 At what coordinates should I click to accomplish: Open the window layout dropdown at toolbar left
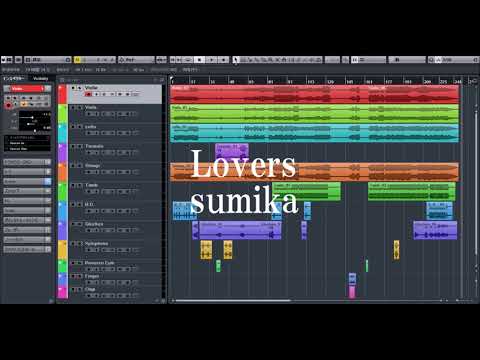[48, 60]
